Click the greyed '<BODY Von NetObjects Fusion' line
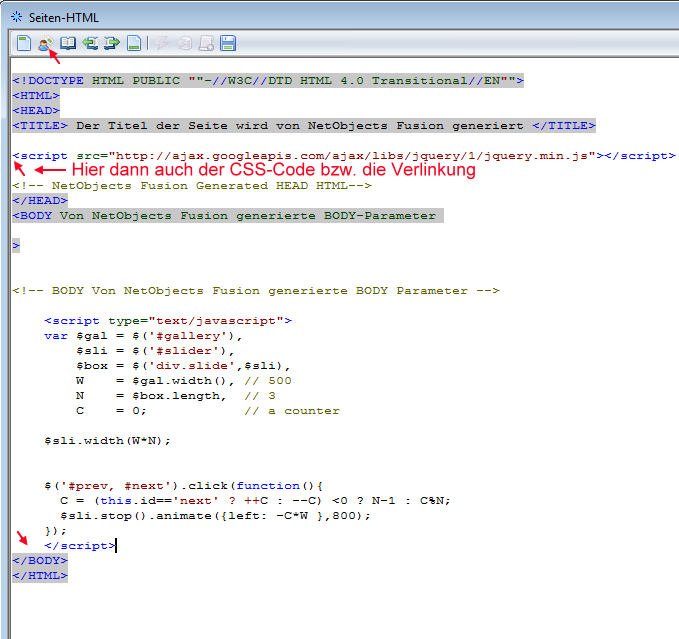679x639 pixels. (x=228, y=216)
